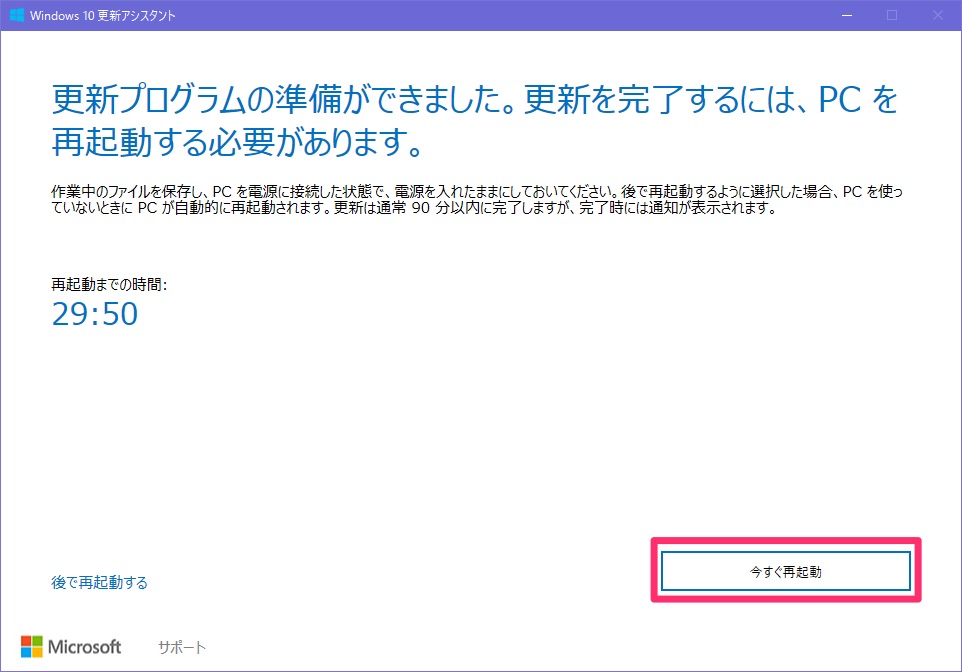Click the 作業中のファイルを保存し paragraph
Screen dimensions: 962x672
tap(477, 199)
